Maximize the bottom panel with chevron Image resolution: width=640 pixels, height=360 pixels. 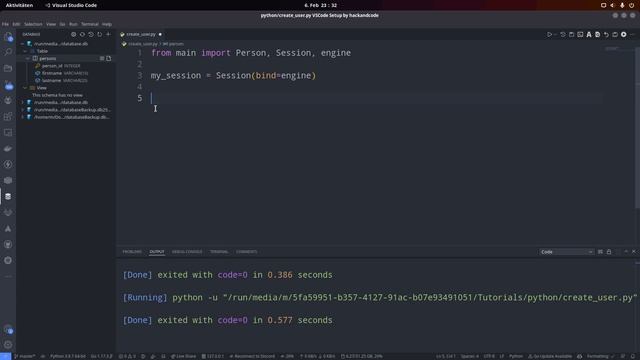(626, 252)
